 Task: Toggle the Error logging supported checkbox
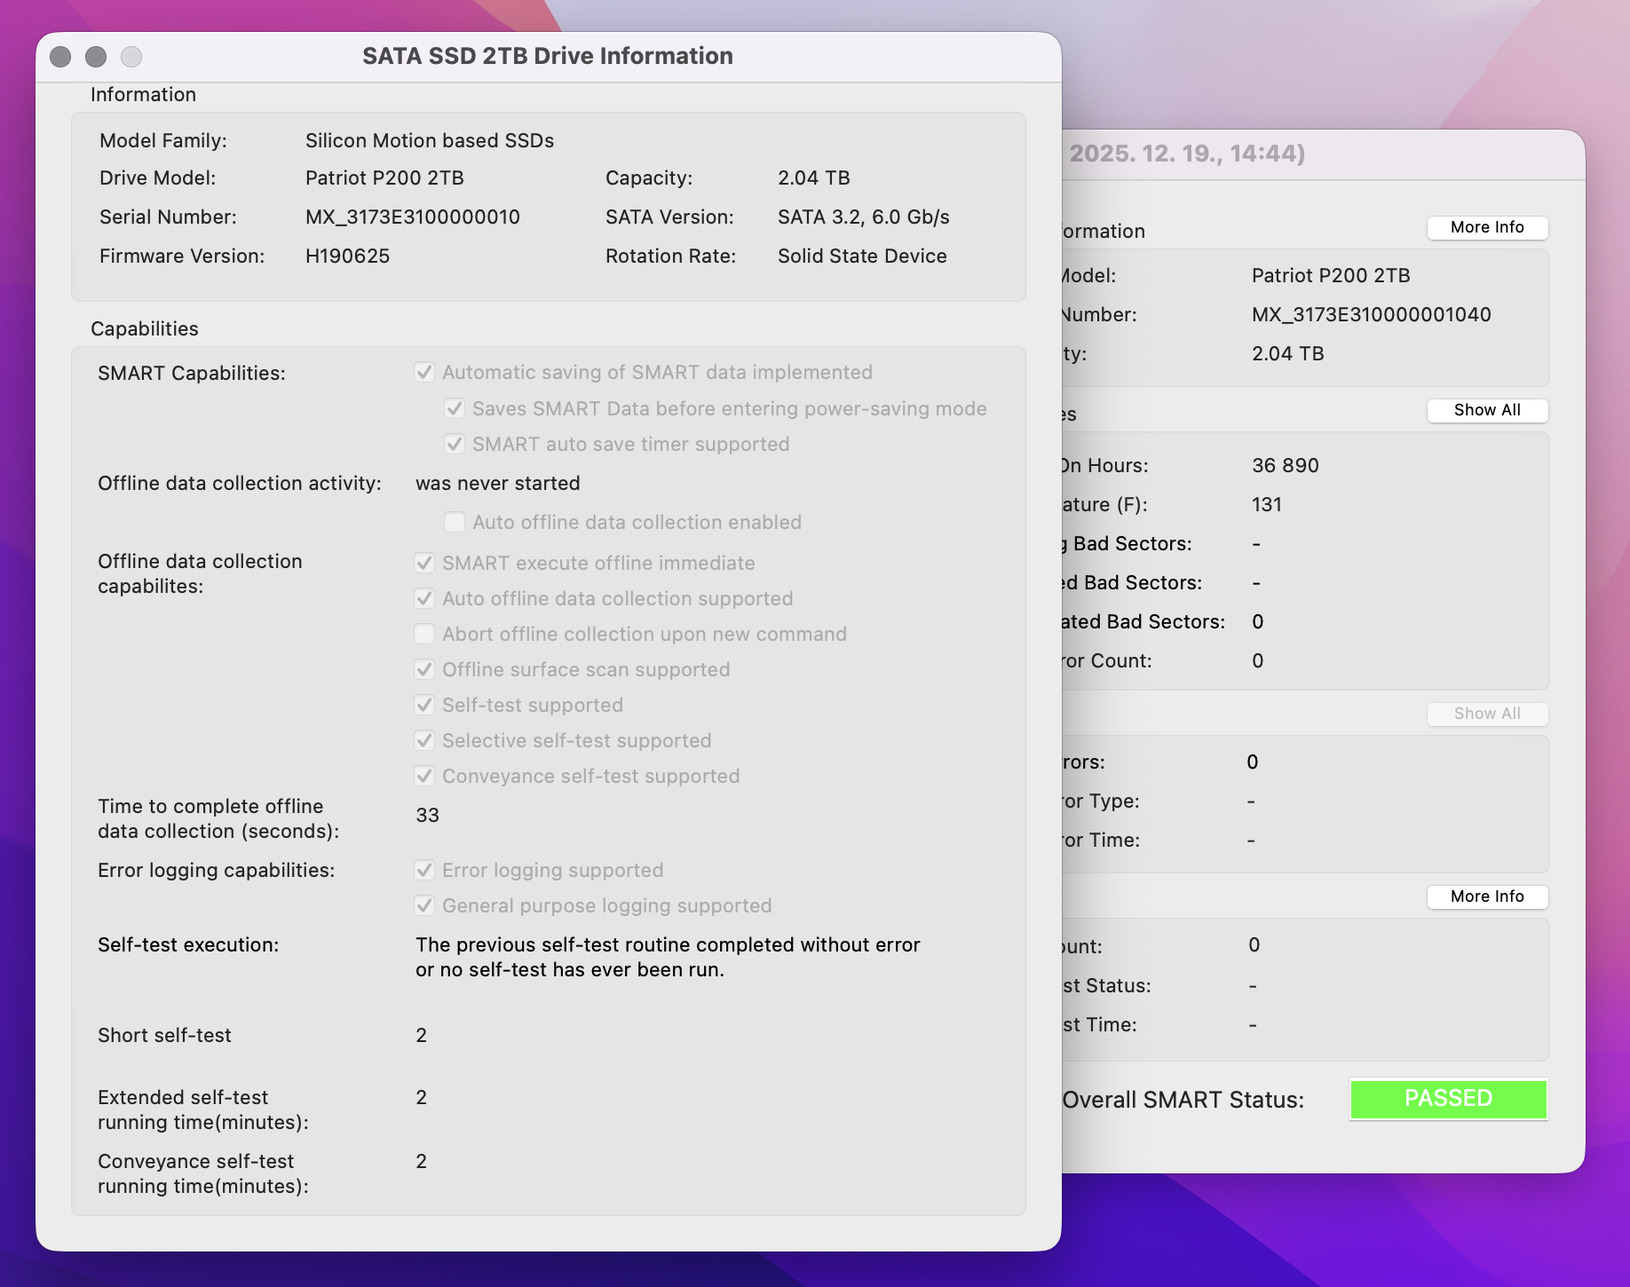coord(424,870)
